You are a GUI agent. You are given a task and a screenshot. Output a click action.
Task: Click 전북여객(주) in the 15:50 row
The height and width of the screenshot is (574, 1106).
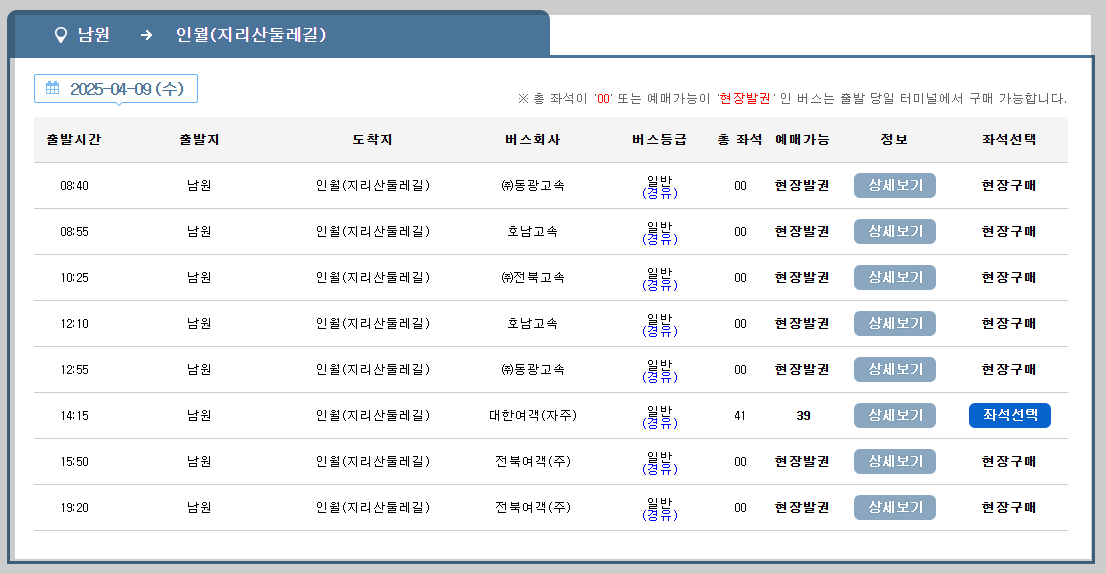coord(533,461)
